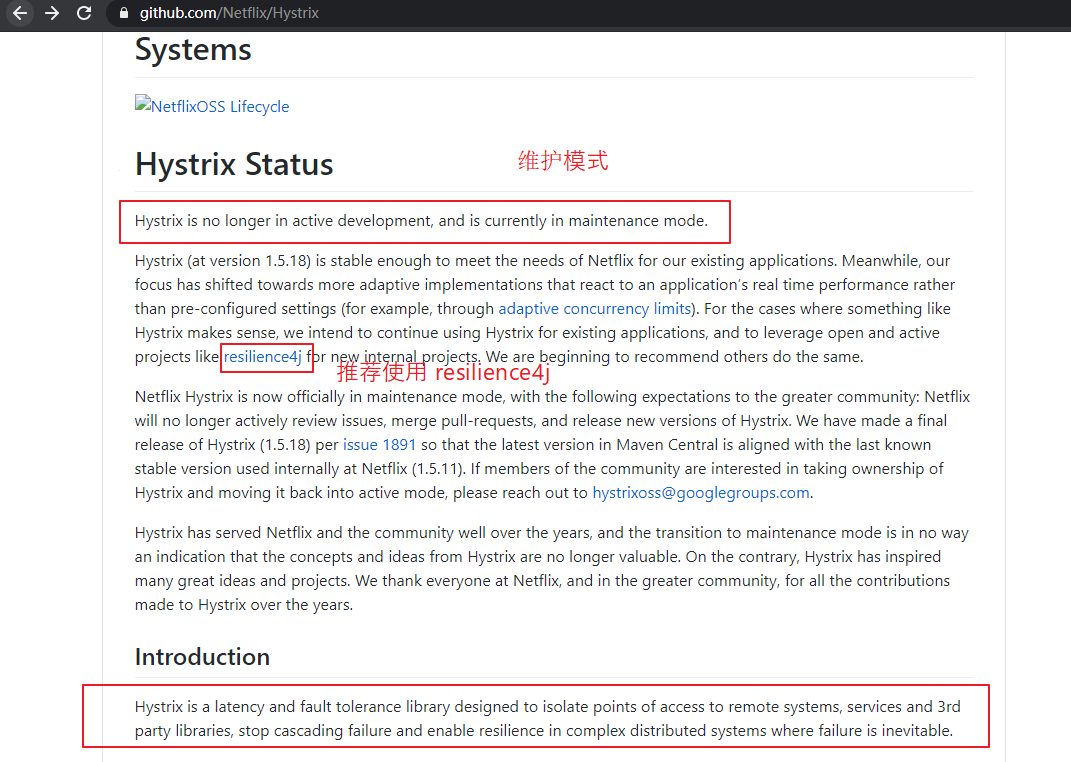Click the paragraph starting 'Hystrix has served Netflix'
Viewport: 1071px width, 762px height.
(551, 569)
